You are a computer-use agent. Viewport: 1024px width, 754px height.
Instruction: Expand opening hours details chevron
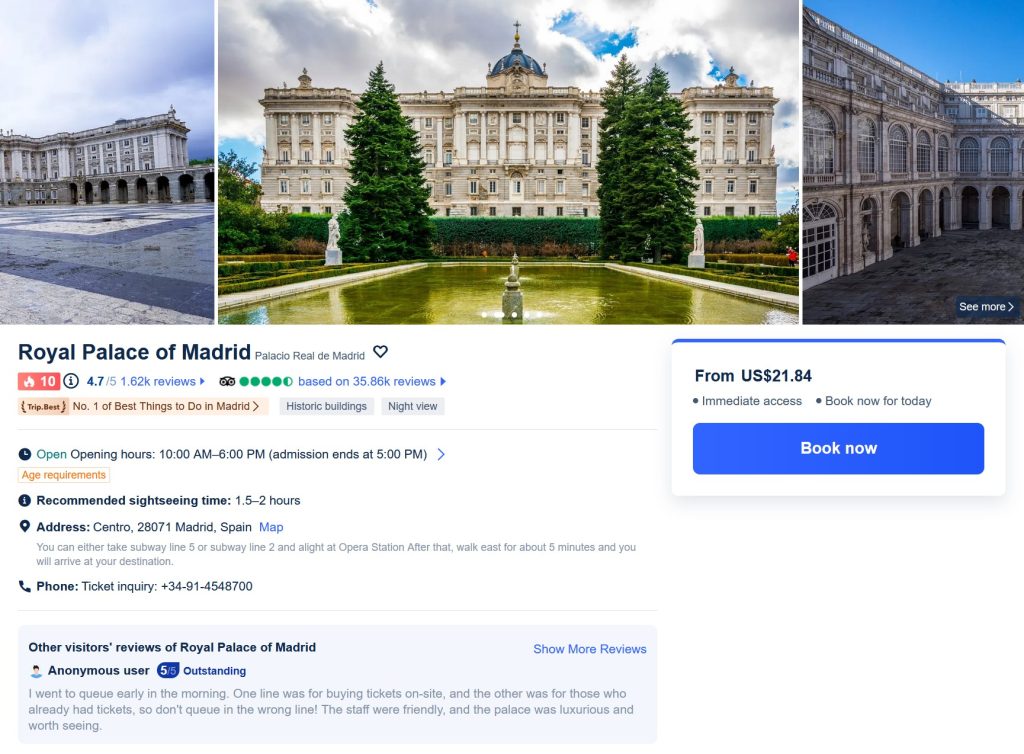coord(441,454)
